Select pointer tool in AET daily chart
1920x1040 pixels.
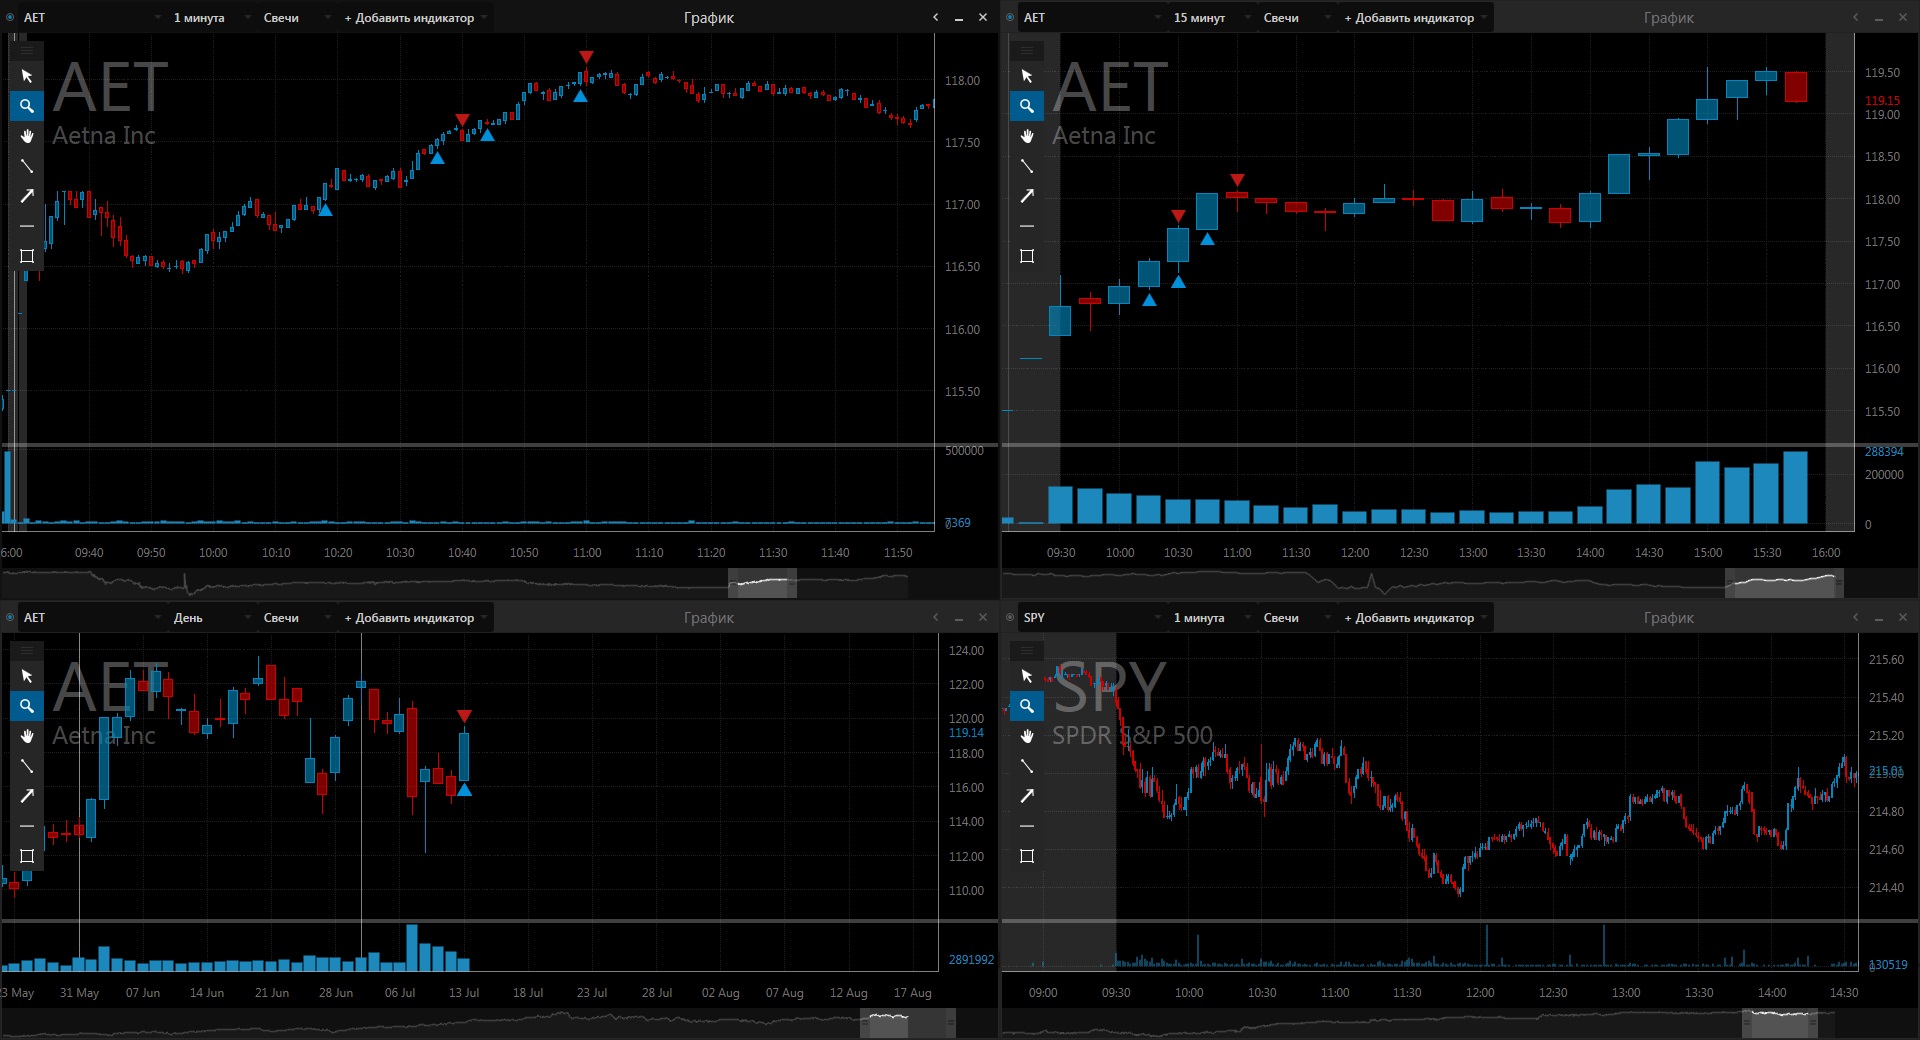[x=27, y=676]
